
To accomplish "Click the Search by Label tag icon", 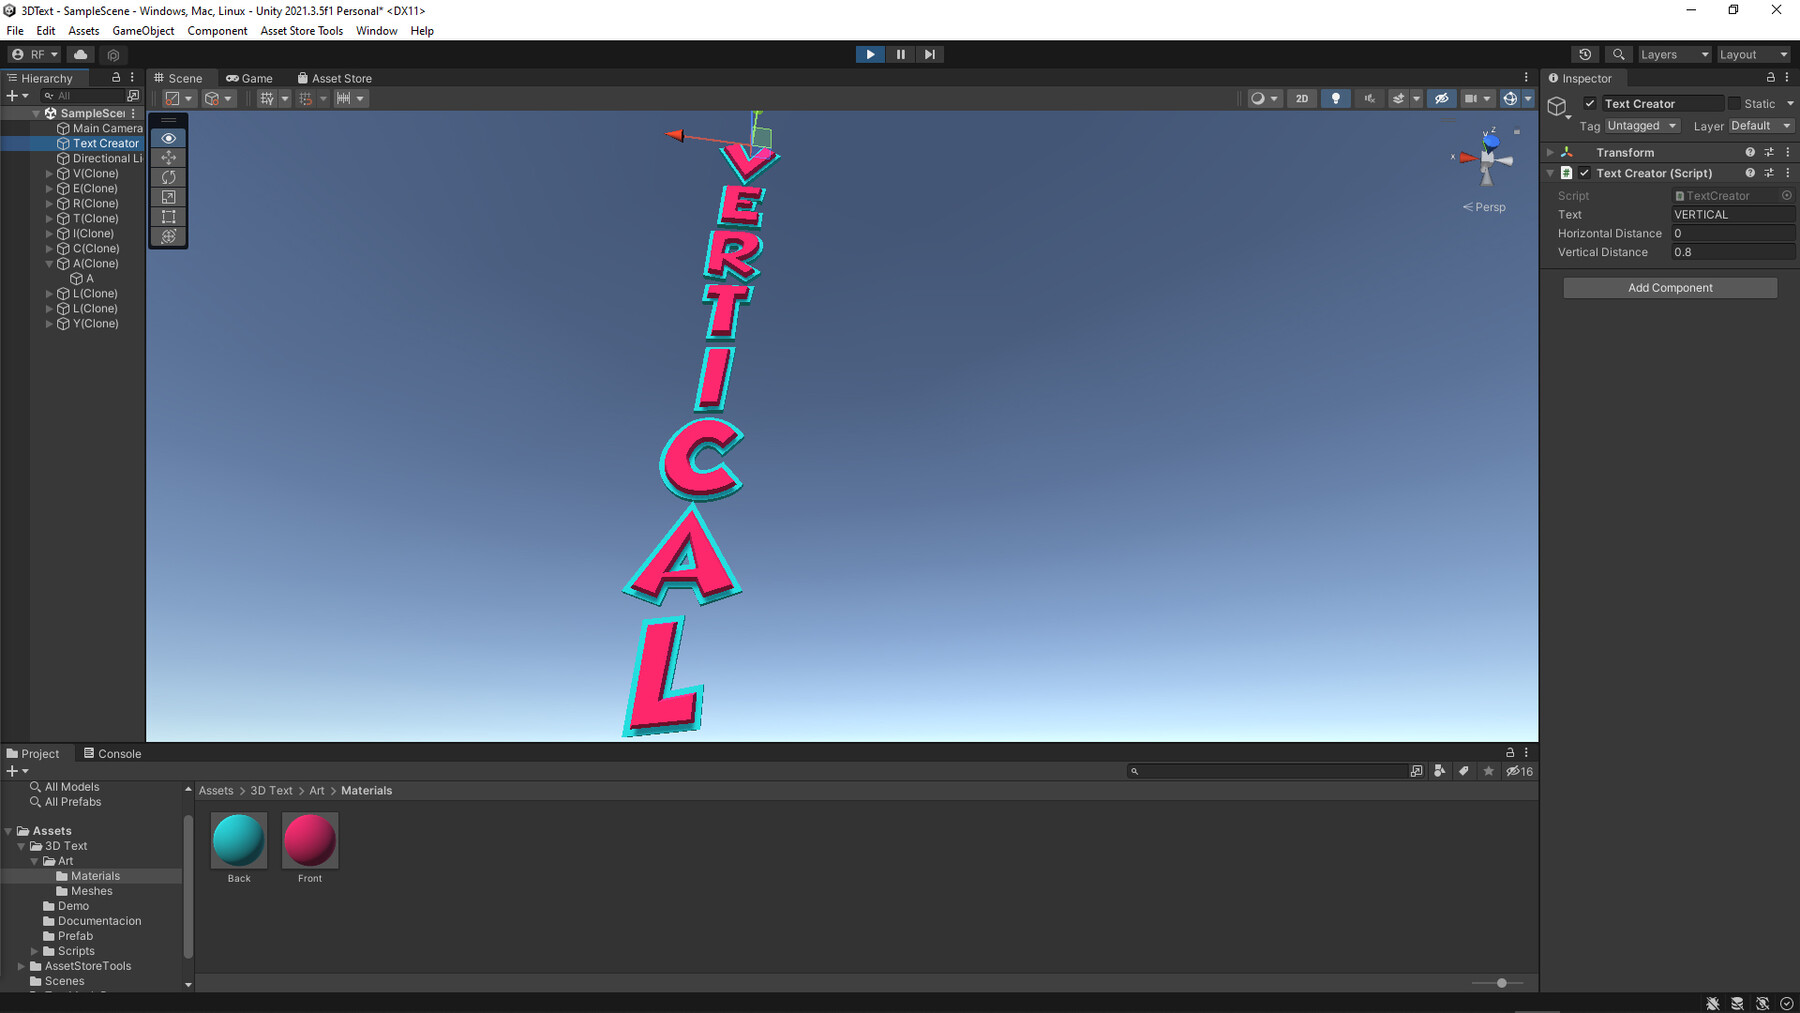I will click(1464, 771).
